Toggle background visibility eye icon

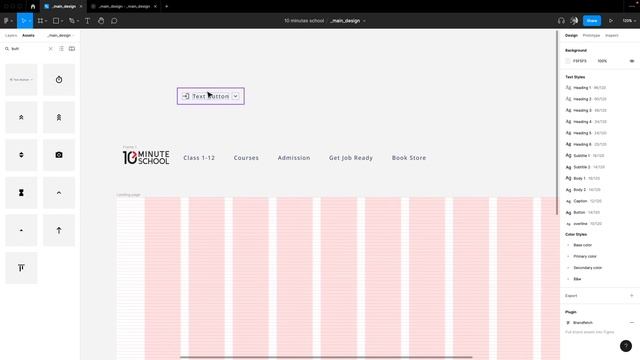[x=631, y=61]
